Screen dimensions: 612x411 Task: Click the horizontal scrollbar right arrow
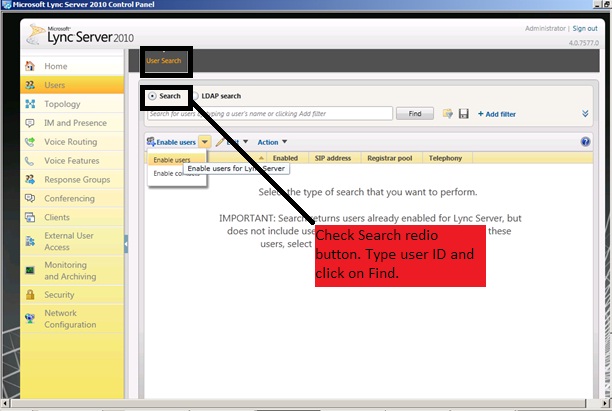pos(606,403)
